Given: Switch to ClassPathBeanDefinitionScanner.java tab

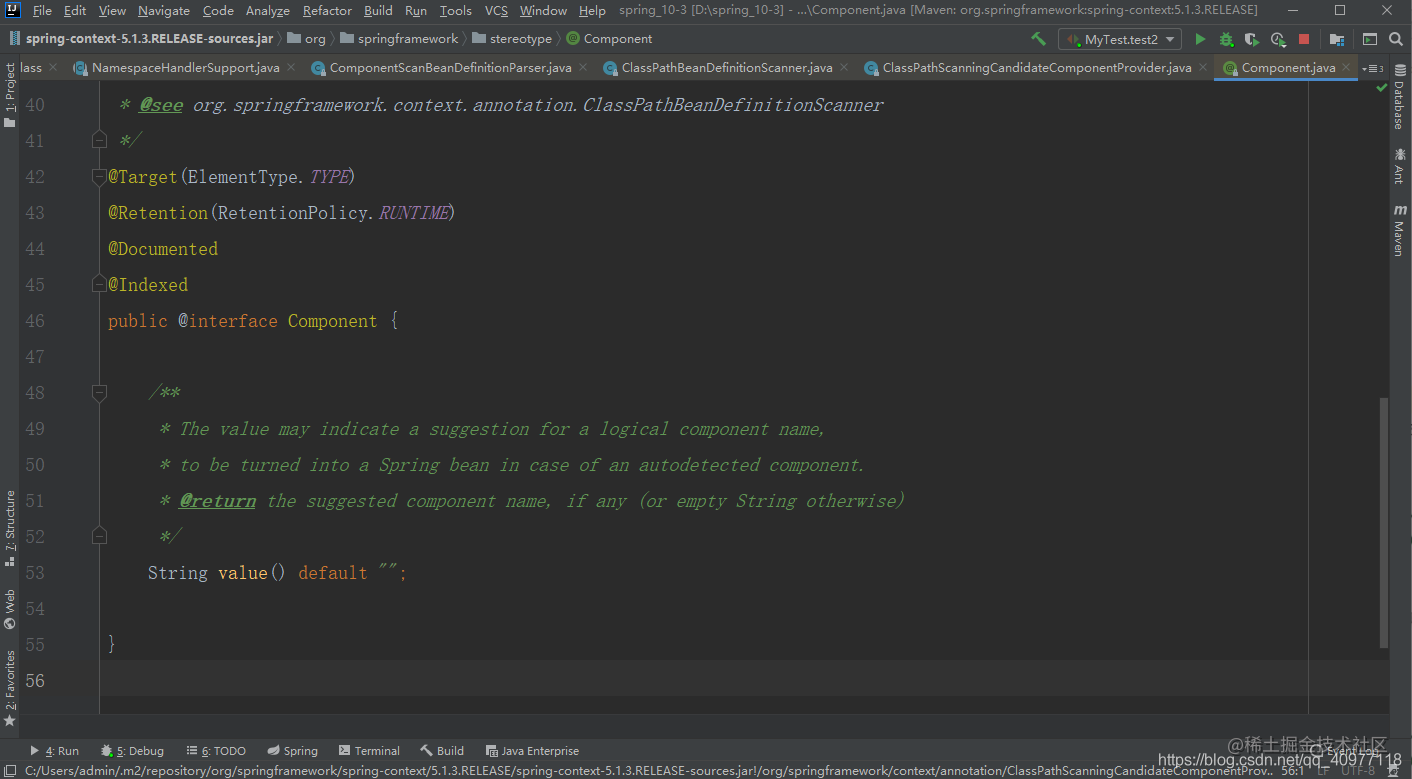Looking at the screenshot, I should coord(727,68).
